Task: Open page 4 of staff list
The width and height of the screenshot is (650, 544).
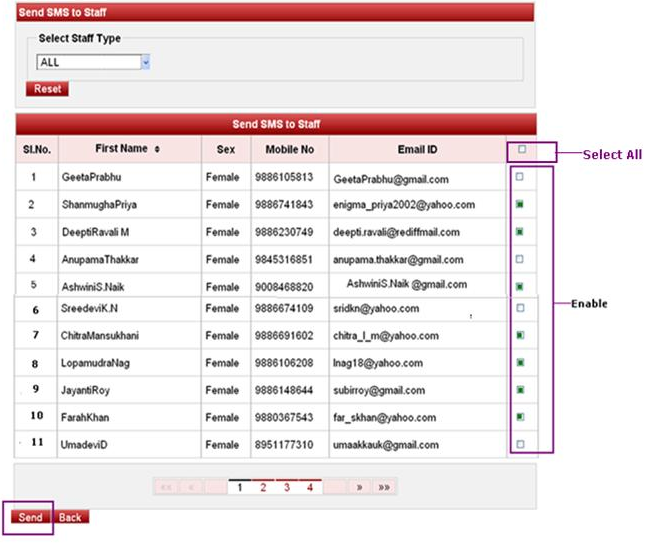Action: 310,487
